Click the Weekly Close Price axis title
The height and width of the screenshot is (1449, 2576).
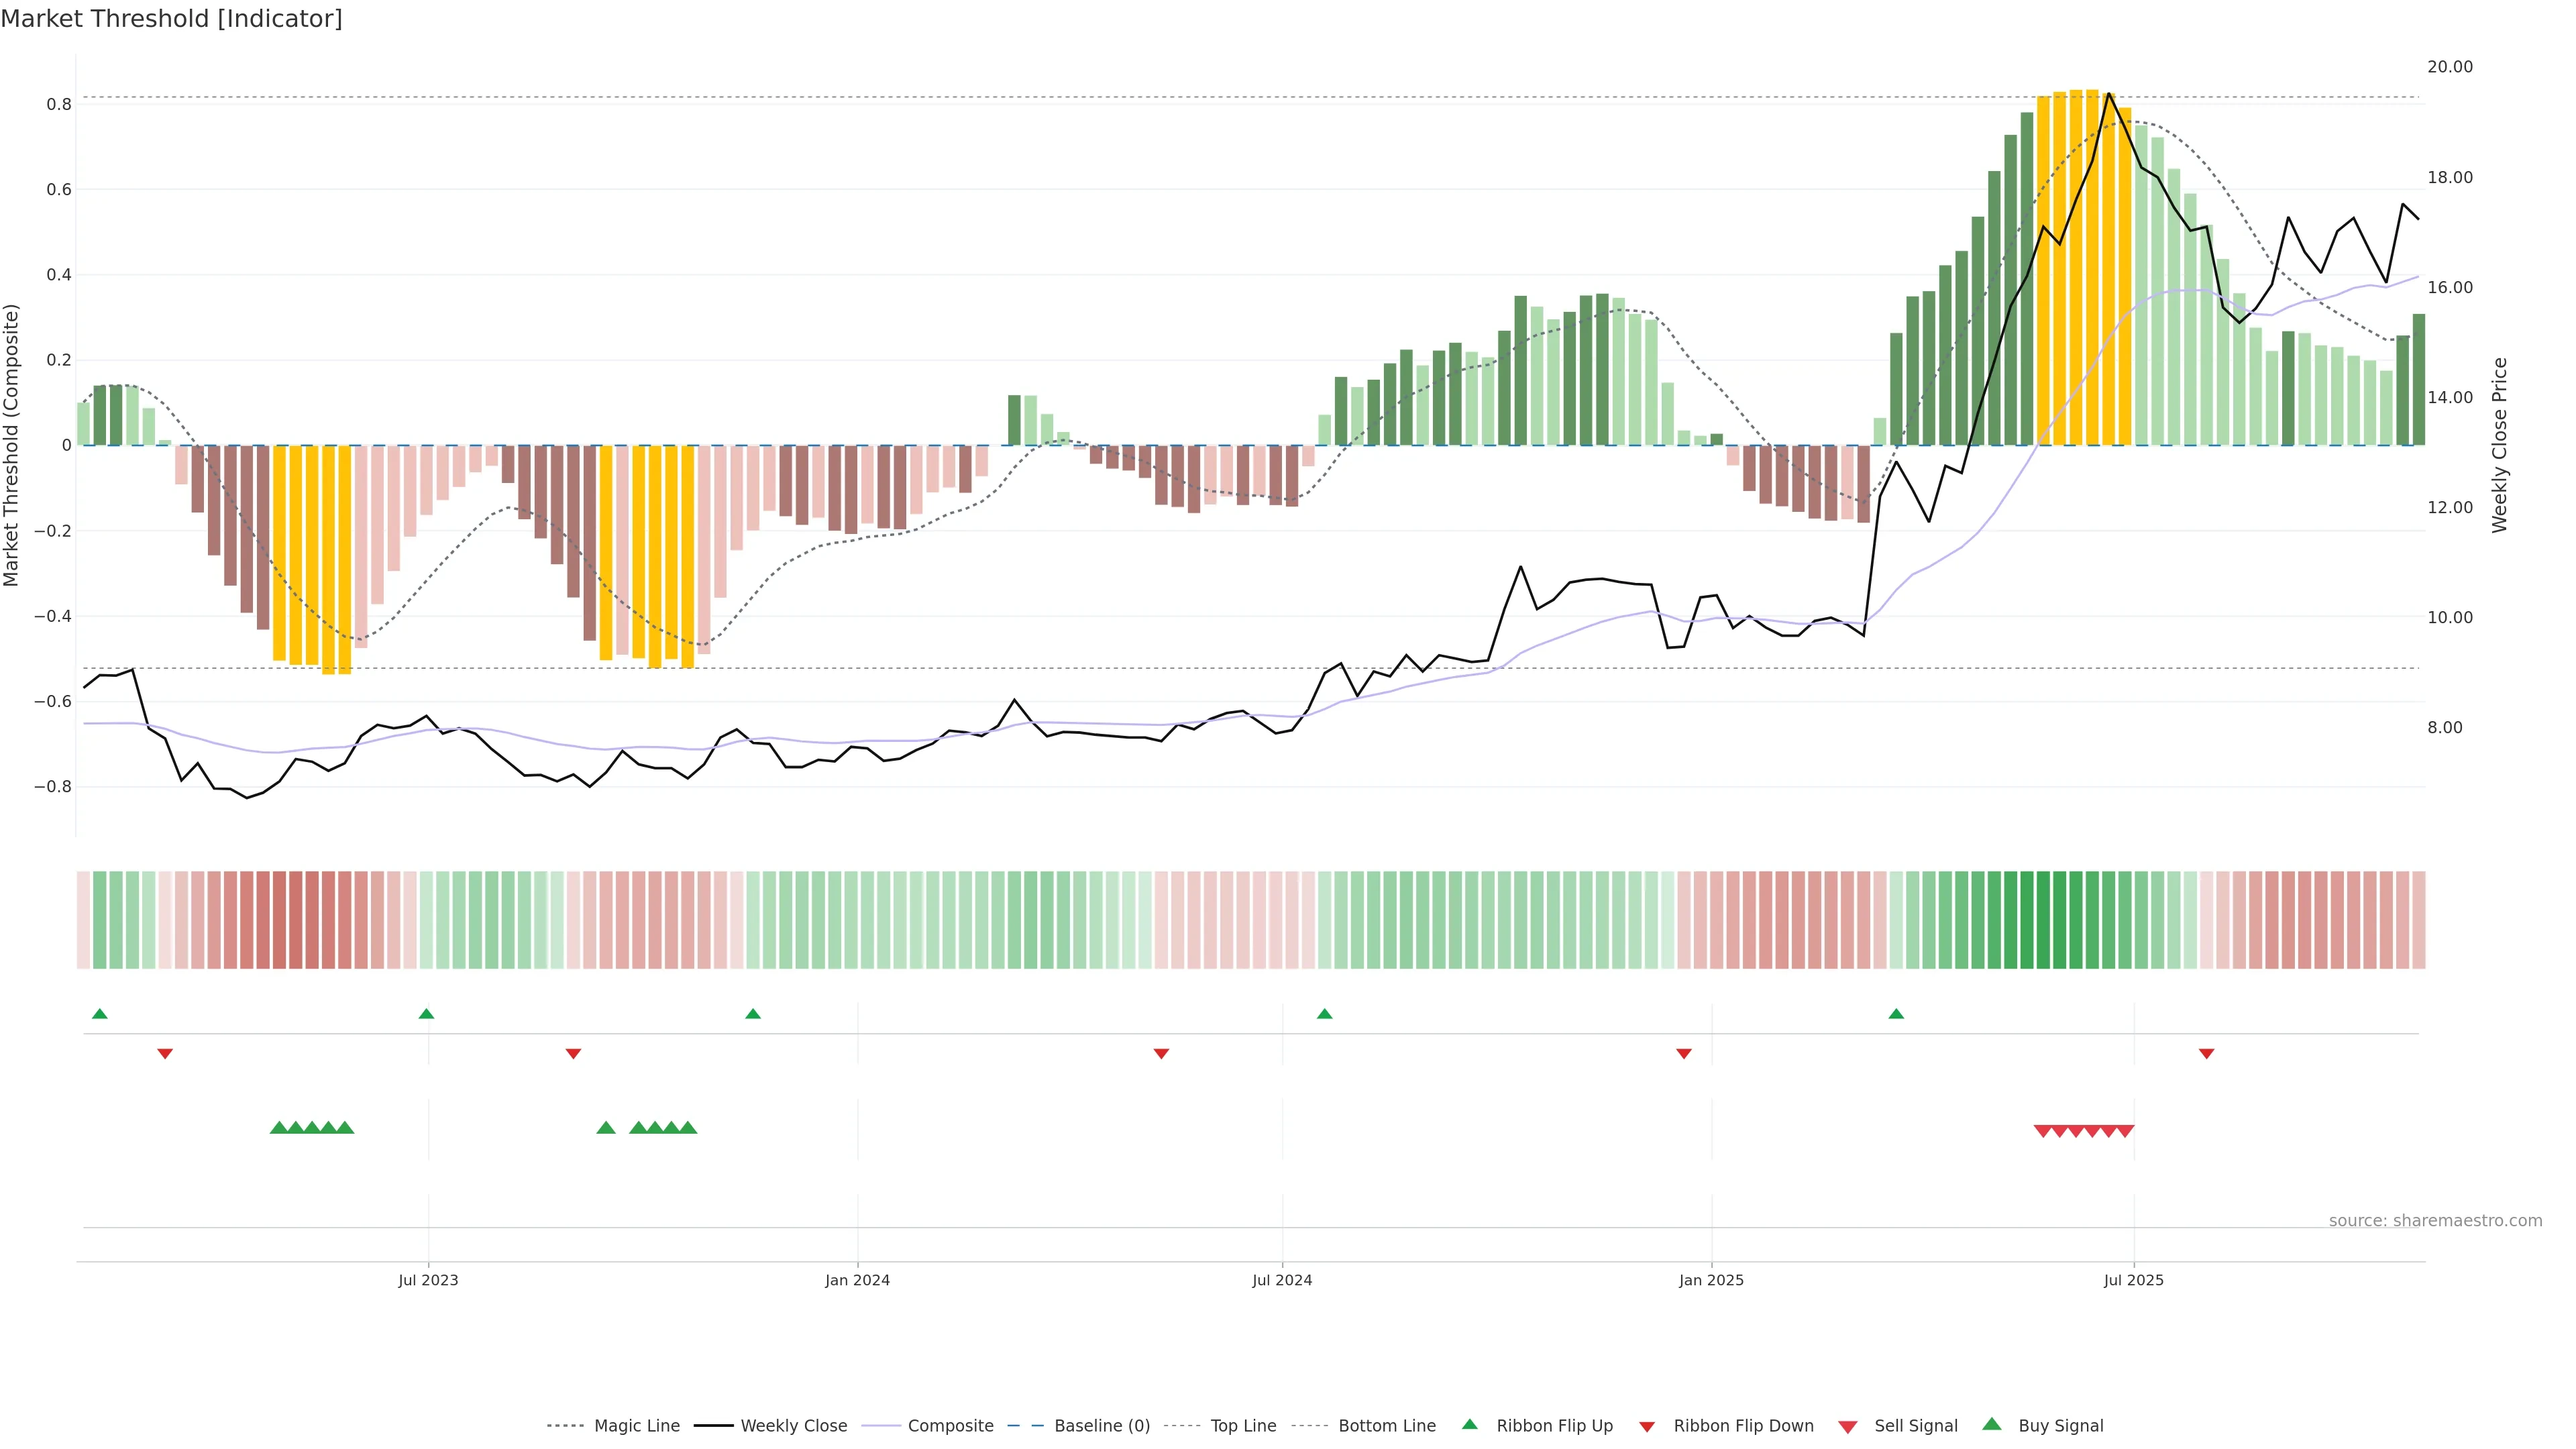click(2500, 445)
